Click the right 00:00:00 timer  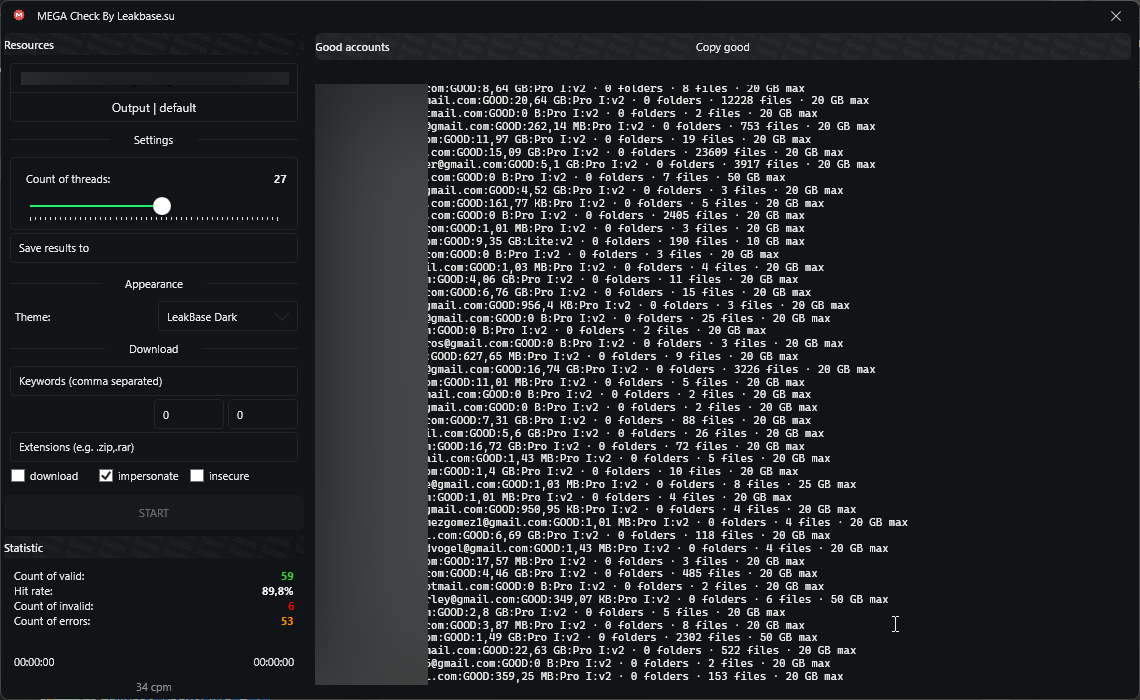click(x=274, y=662)
